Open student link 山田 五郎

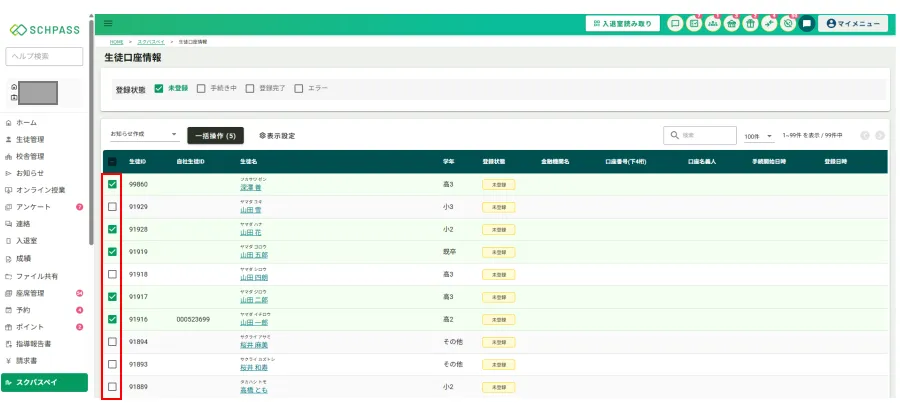tap(254, 256)
